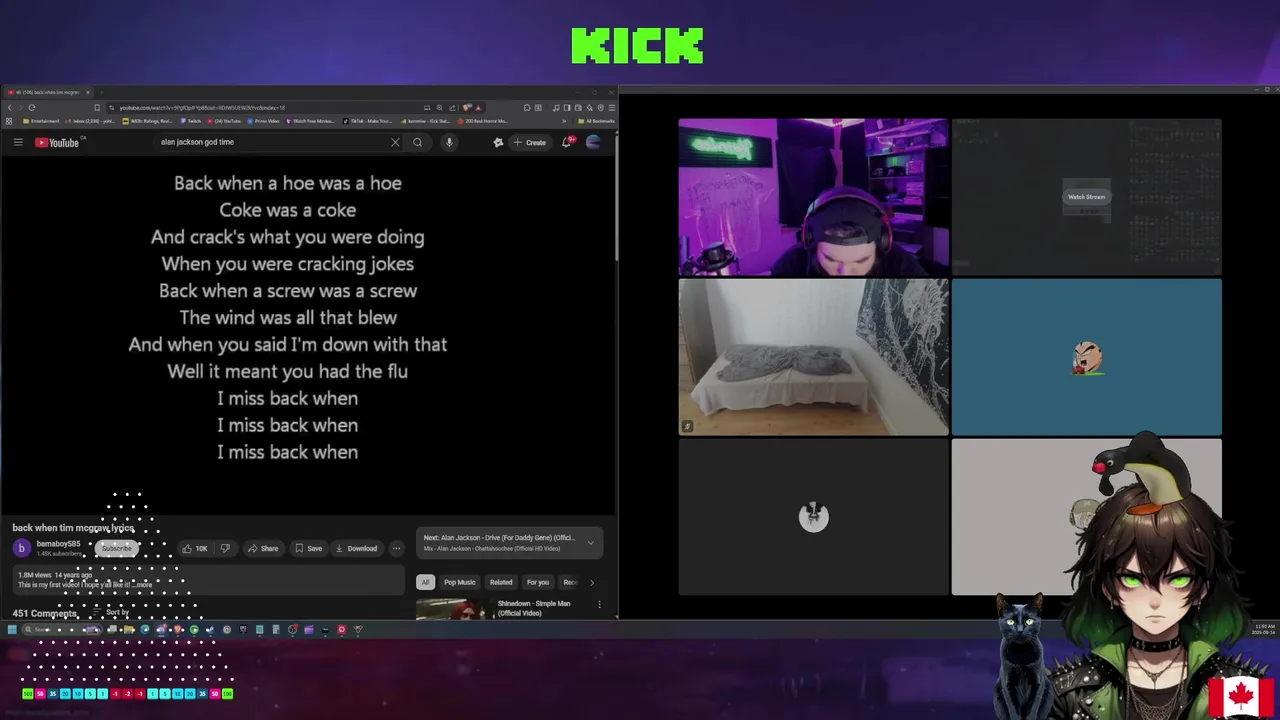Open bamaboy585 channel avatar
Viewport: 1280px width, 720px height.
pyautogui.click(x=21, y=548)
